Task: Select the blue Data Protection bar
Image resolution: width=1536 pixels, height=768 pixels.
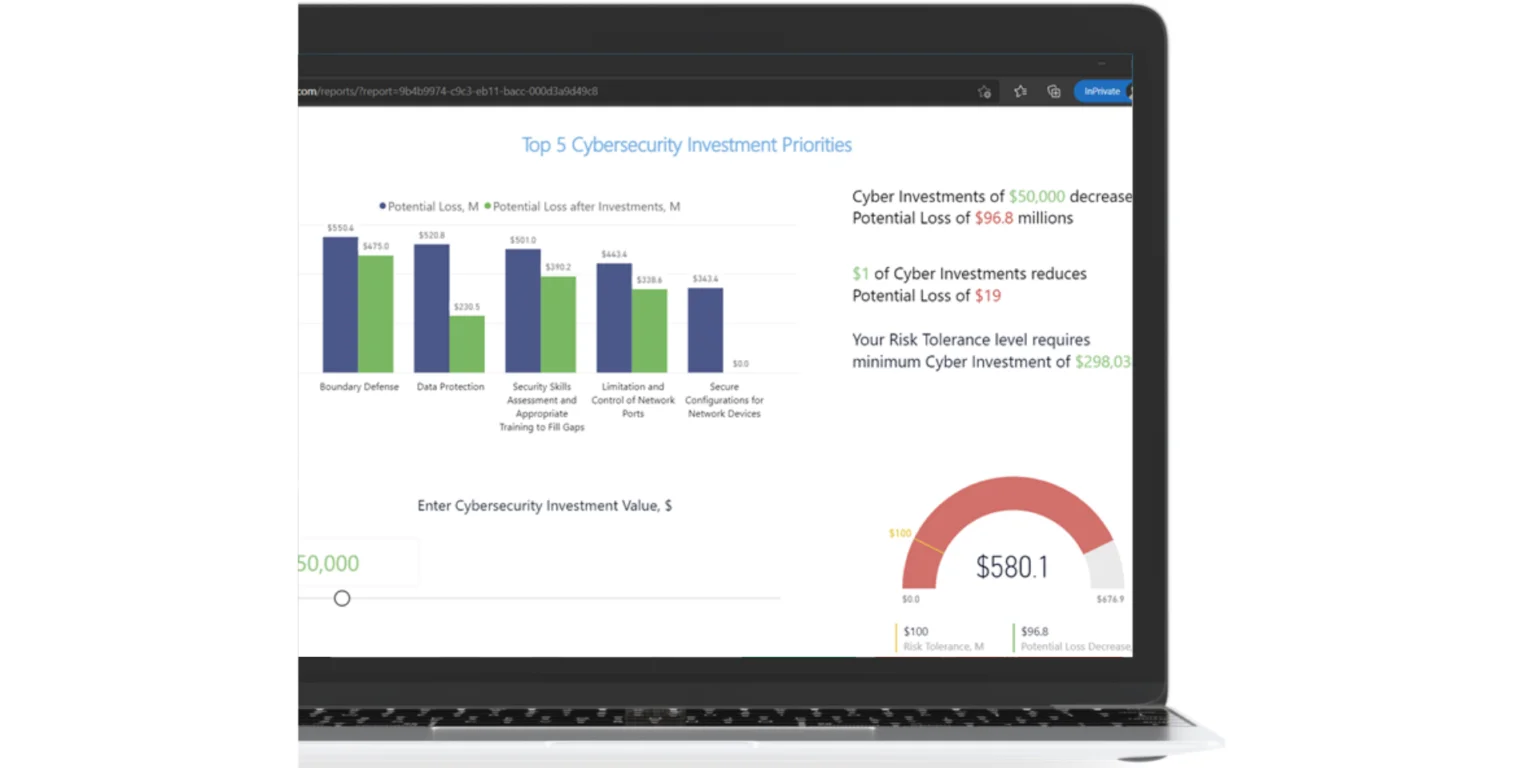Action: tap(431, 308)
